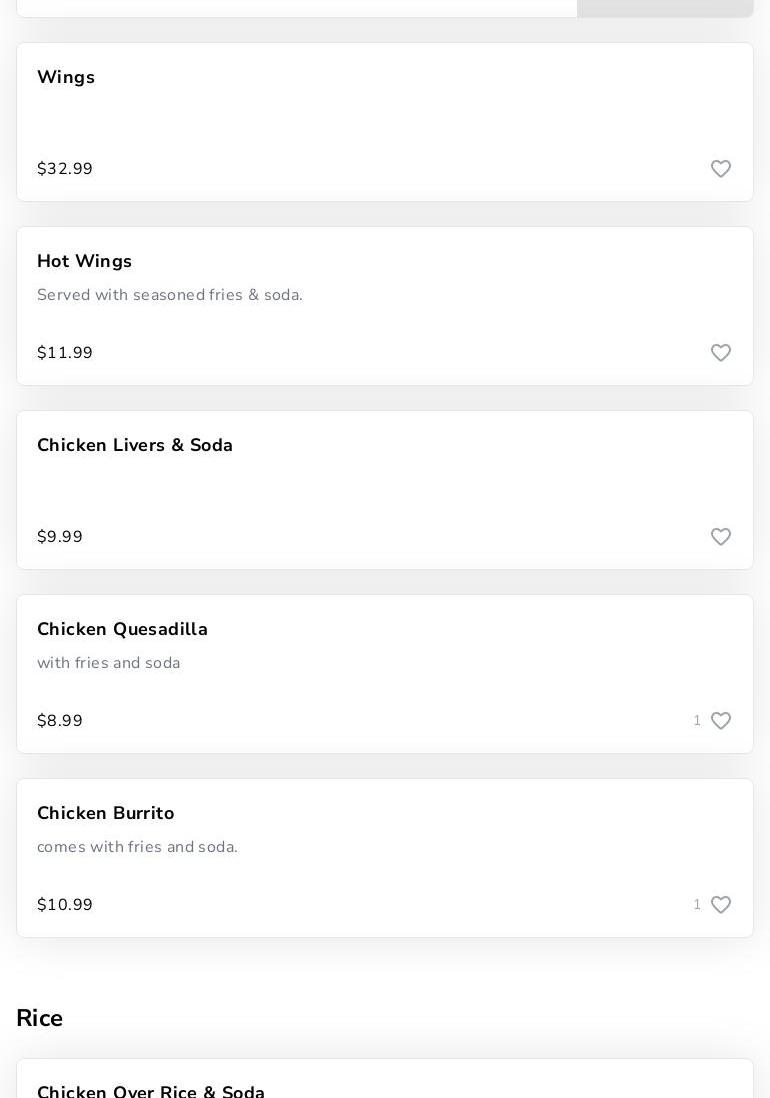The height and width of the screenshot is (1098, 770).
Task: Choose the Chicken Quesadilla item title
Action: [x=122, y=629]
